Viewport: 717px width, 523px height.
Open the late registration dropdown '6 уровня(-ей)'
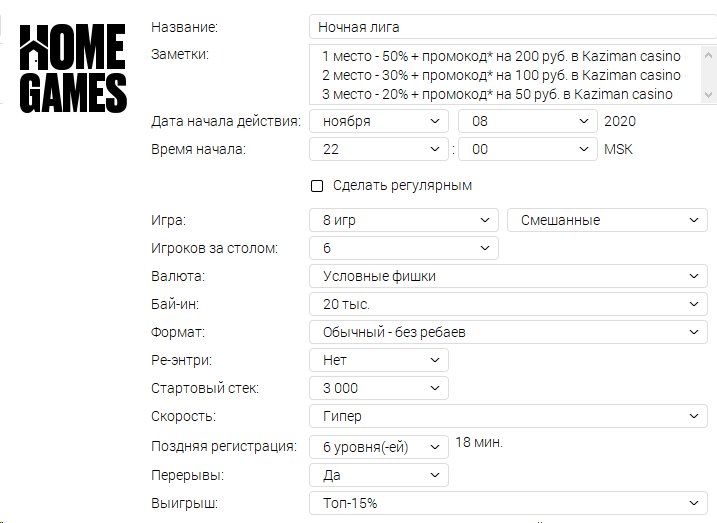[x=379, y=447]
